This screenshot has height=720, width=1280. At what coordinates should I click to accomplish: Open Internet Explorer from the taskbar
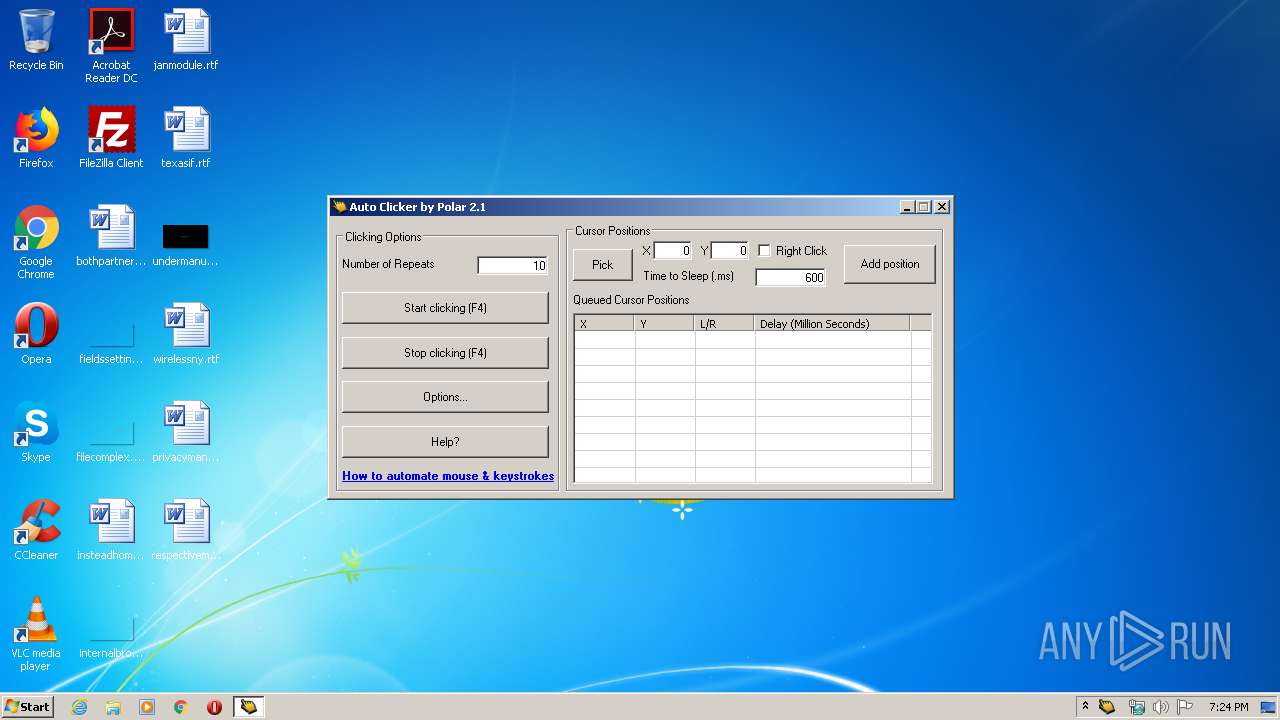(x=79, y=707)
